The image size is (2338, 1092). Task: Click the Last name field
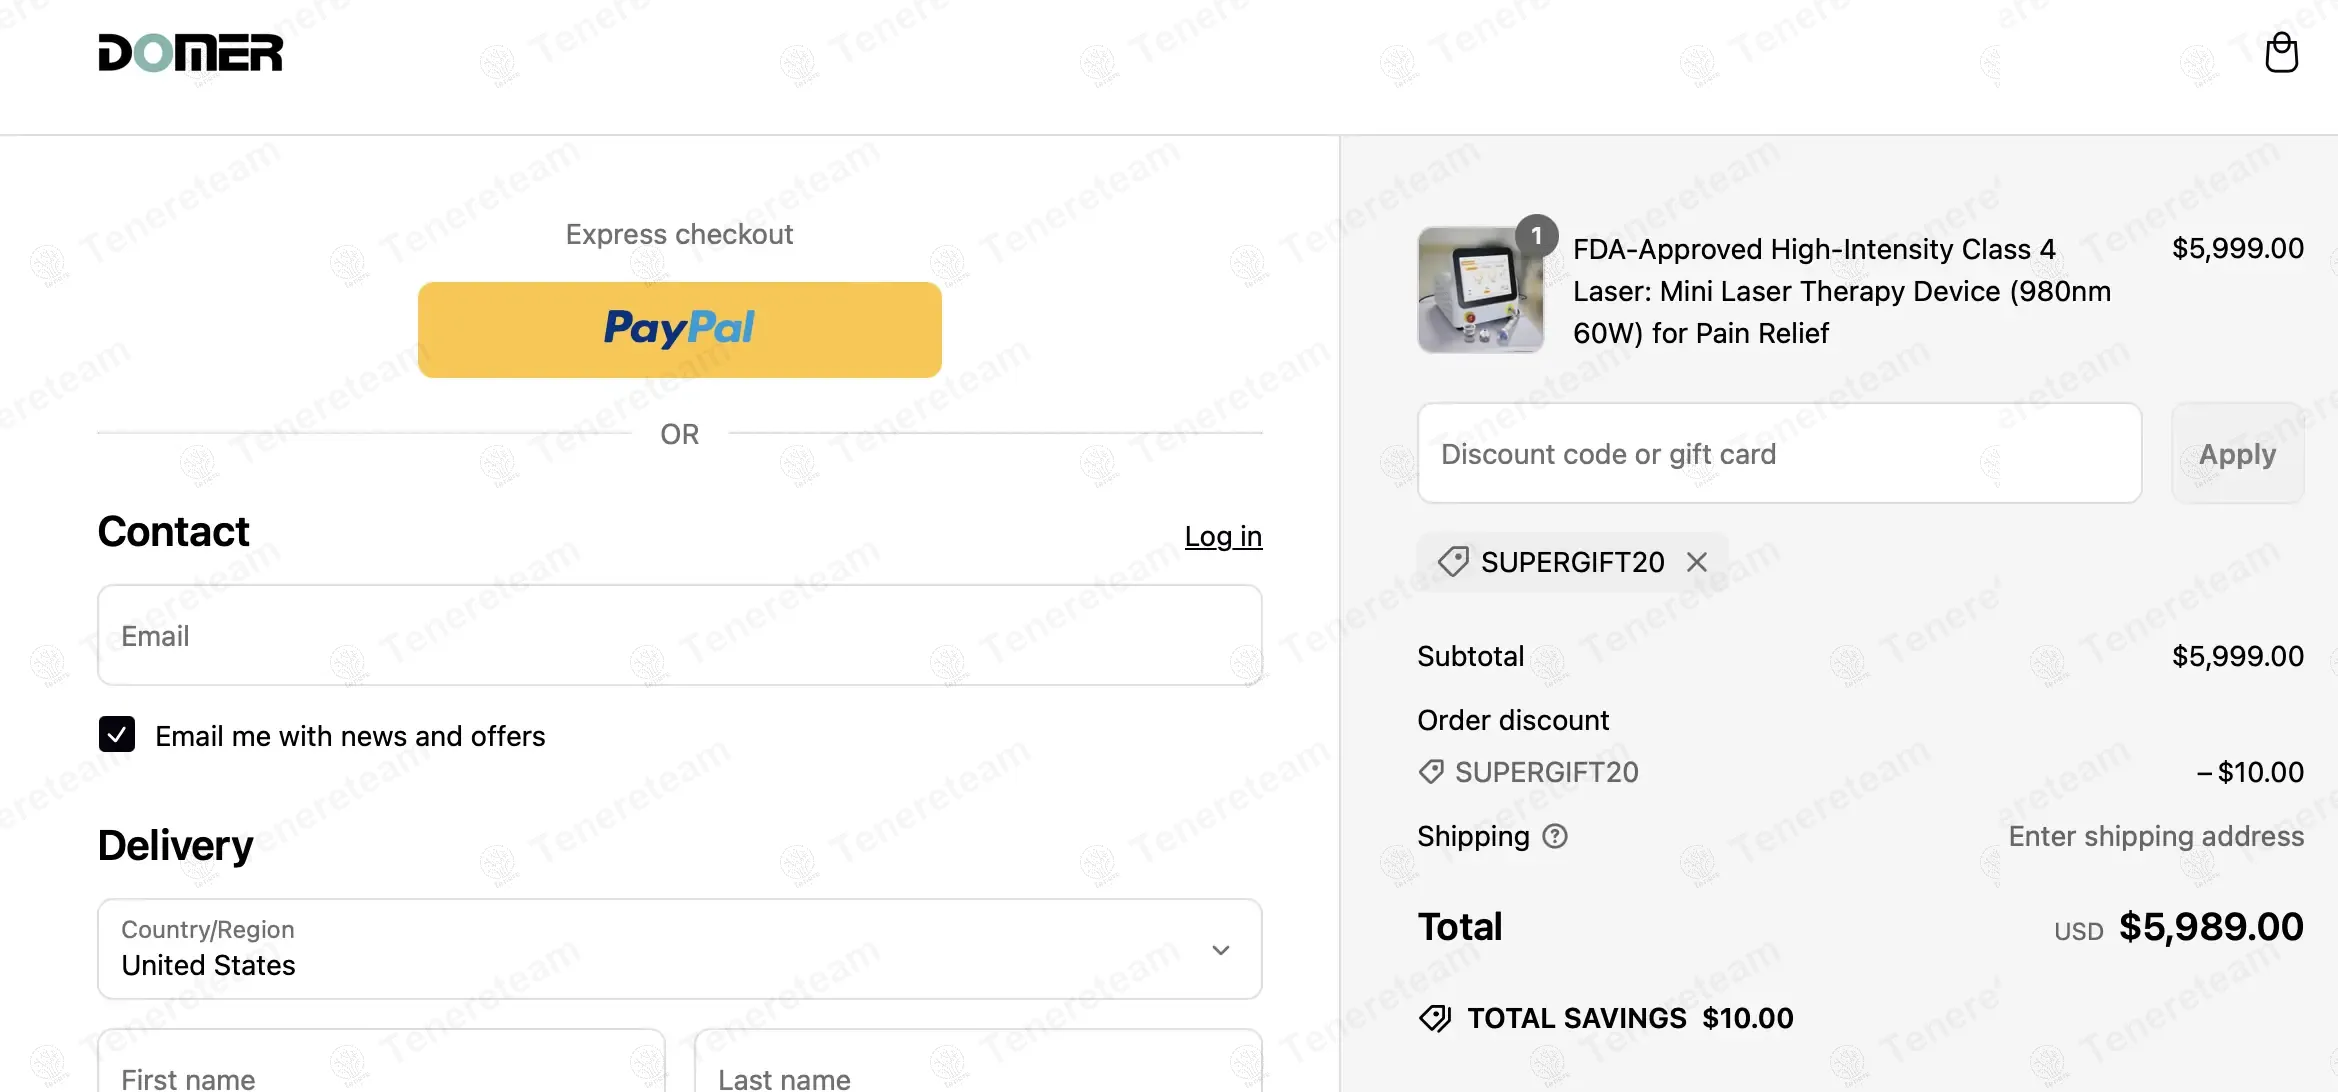[978, 1070]
